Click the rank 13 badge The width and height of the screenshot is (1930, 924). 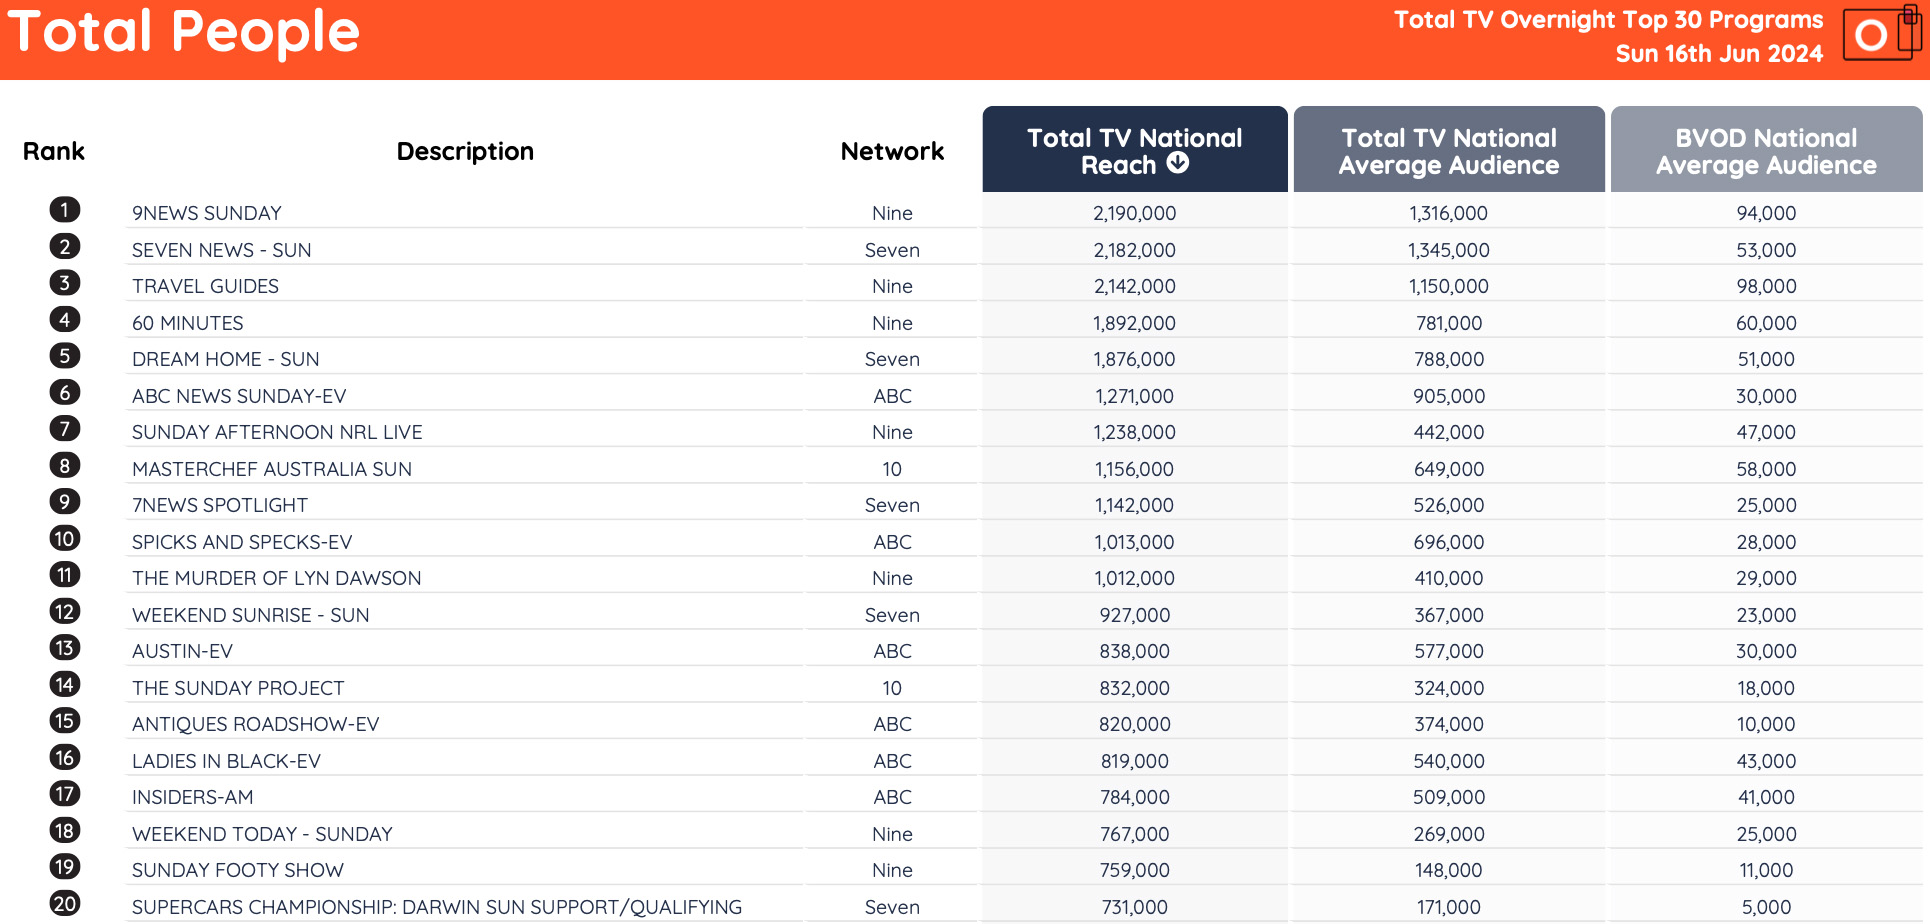click(x=64, y=648)
